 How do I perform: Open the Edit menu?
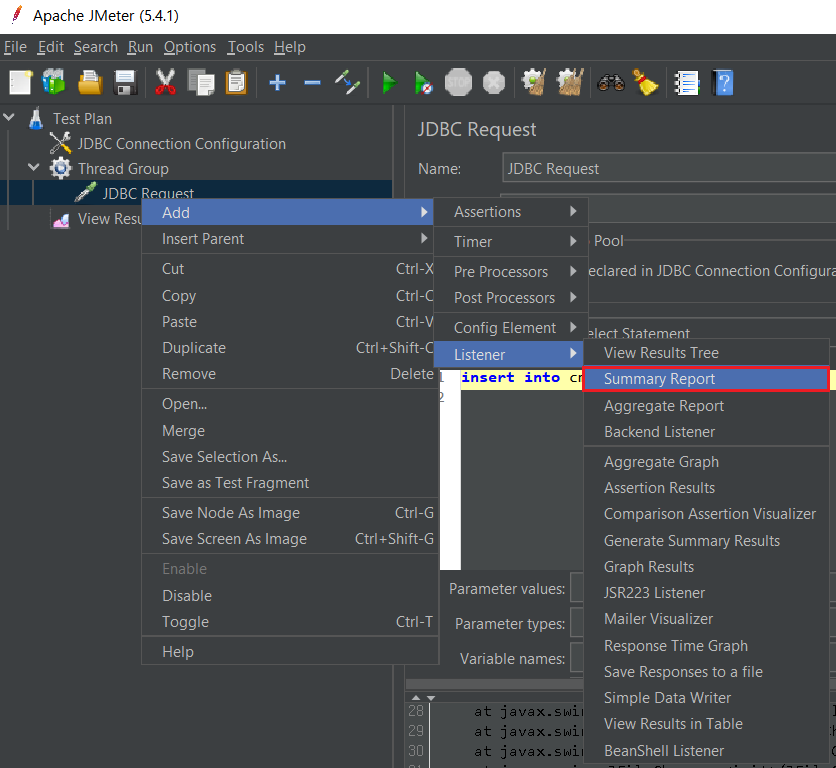pyautogui.click(x=51, y=47)
